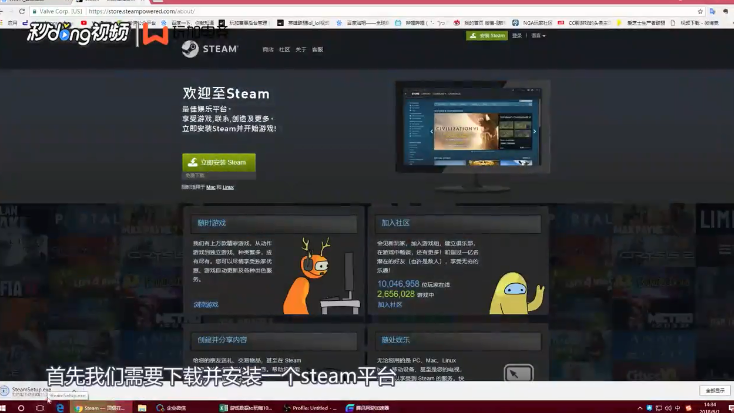Click the right arrow in the Steam client preview
The width and height of the screenshot is (734, 413).
tap(535, 132)
